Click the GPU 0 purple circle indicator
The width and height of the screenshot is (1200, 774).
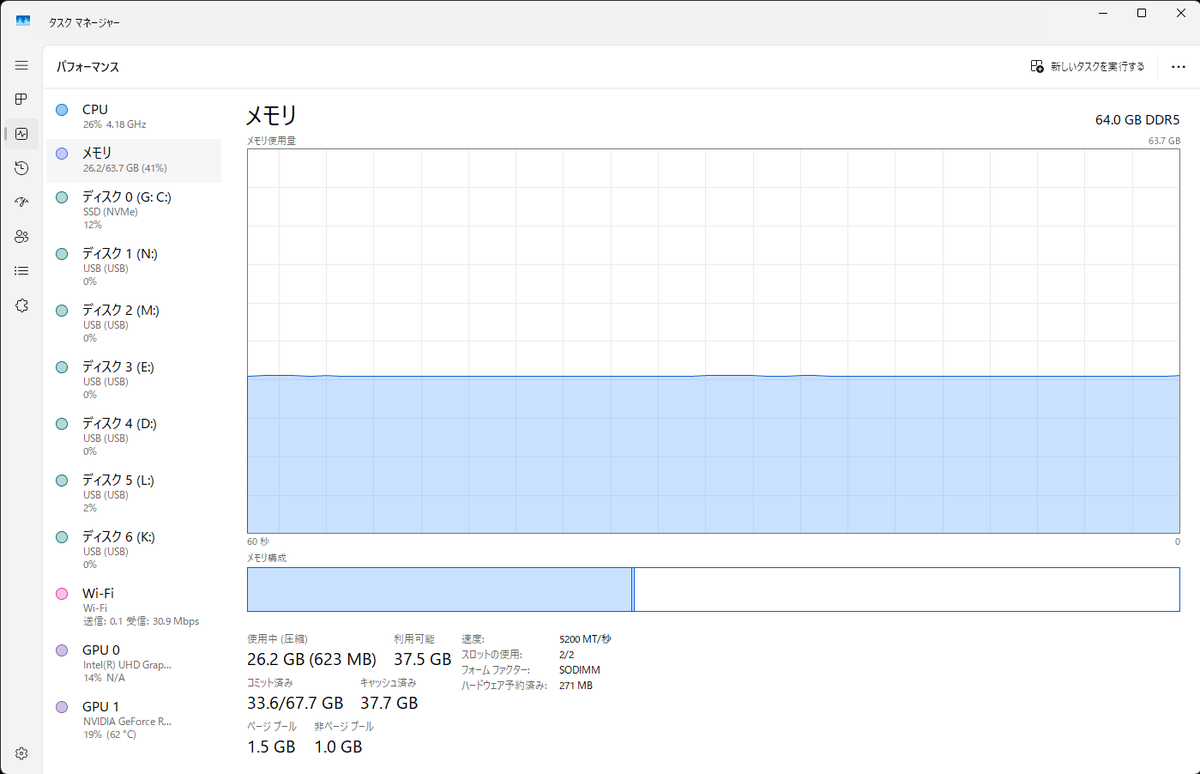62,651
